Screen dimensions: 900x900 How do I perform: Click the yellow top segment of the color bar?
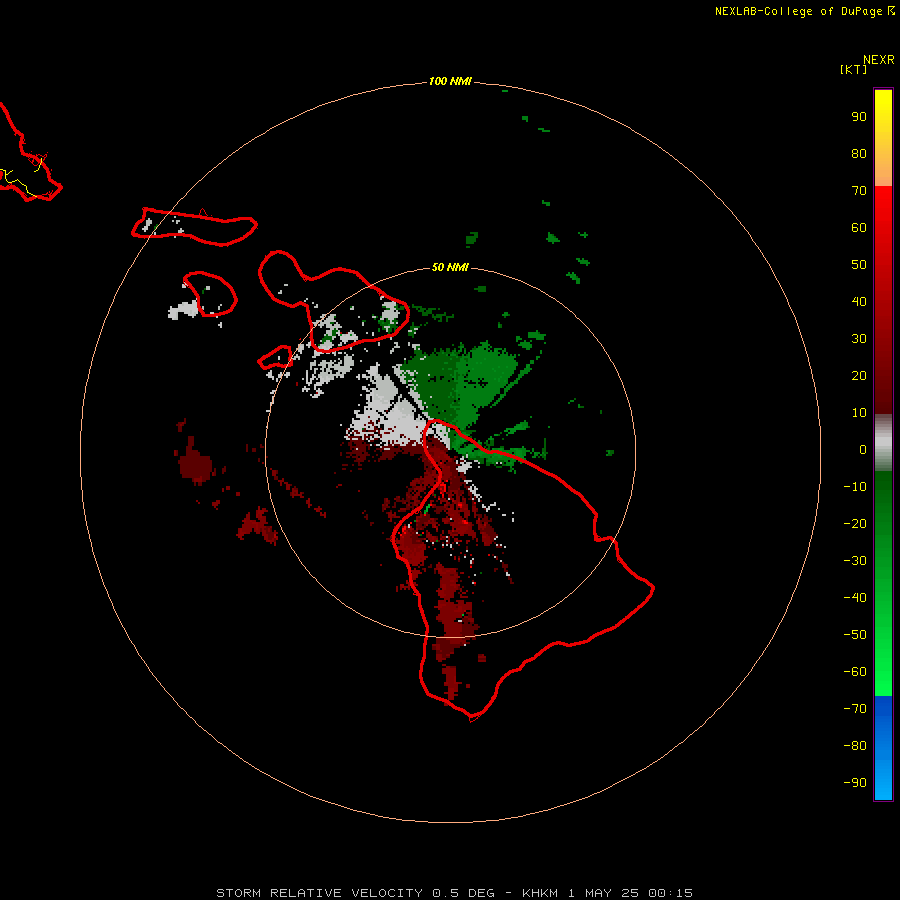883,138
